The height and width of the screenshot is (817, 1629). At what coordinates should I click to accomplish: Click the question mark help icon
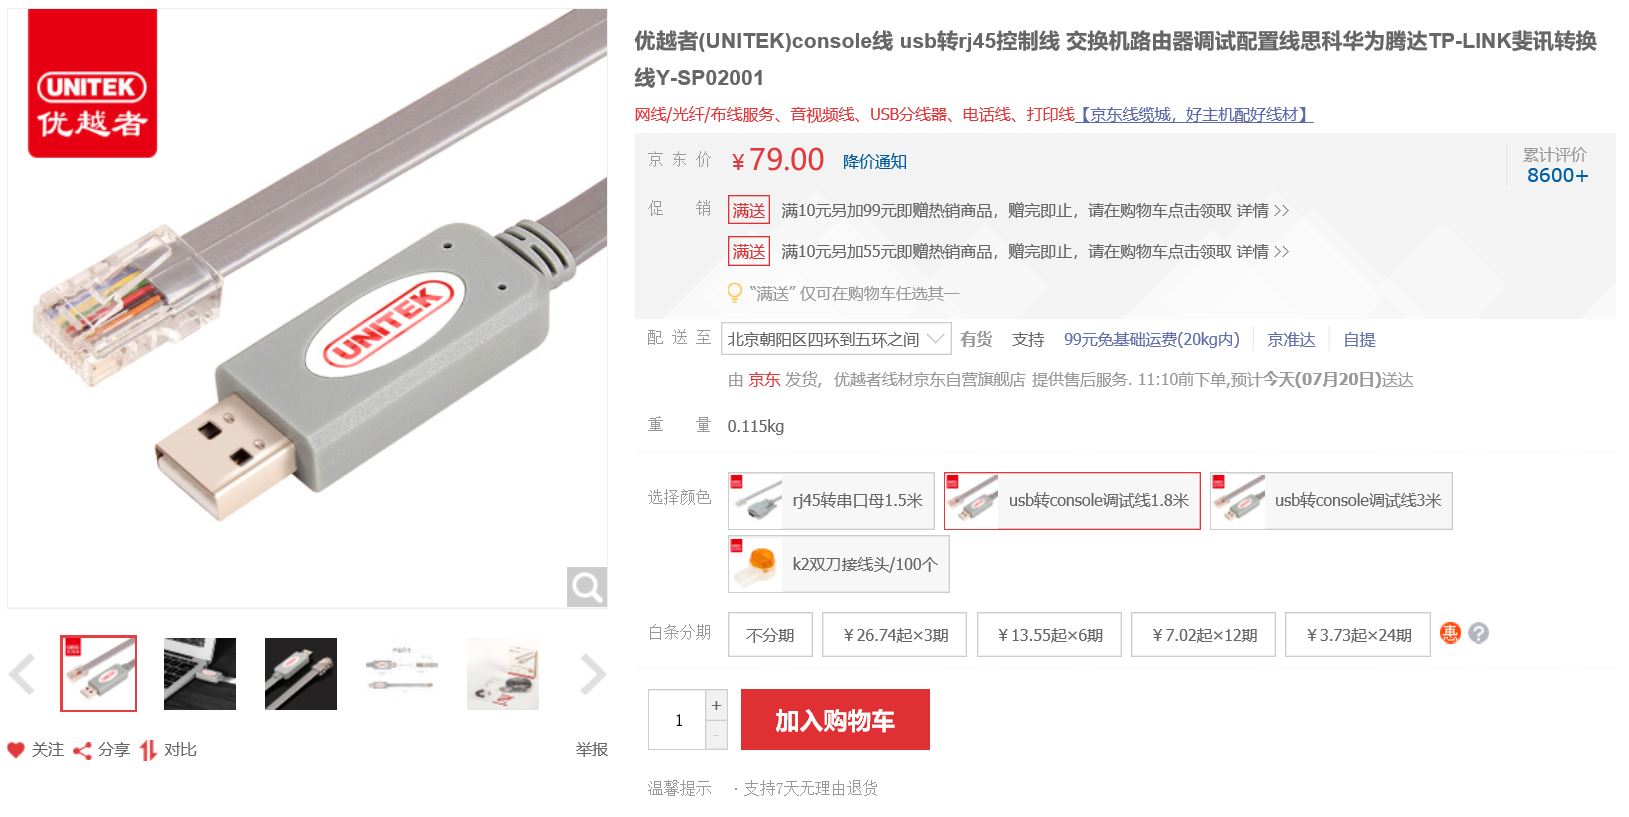coord(1479,633)
